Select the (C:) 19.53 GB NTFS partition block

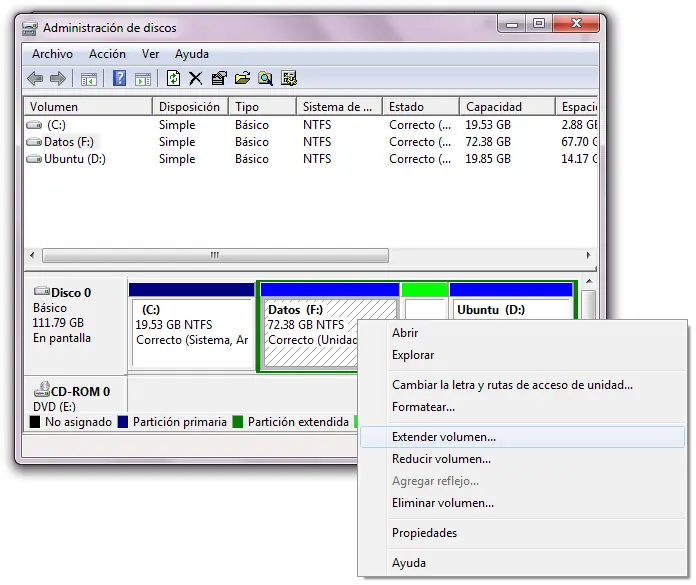click(192, 325)
